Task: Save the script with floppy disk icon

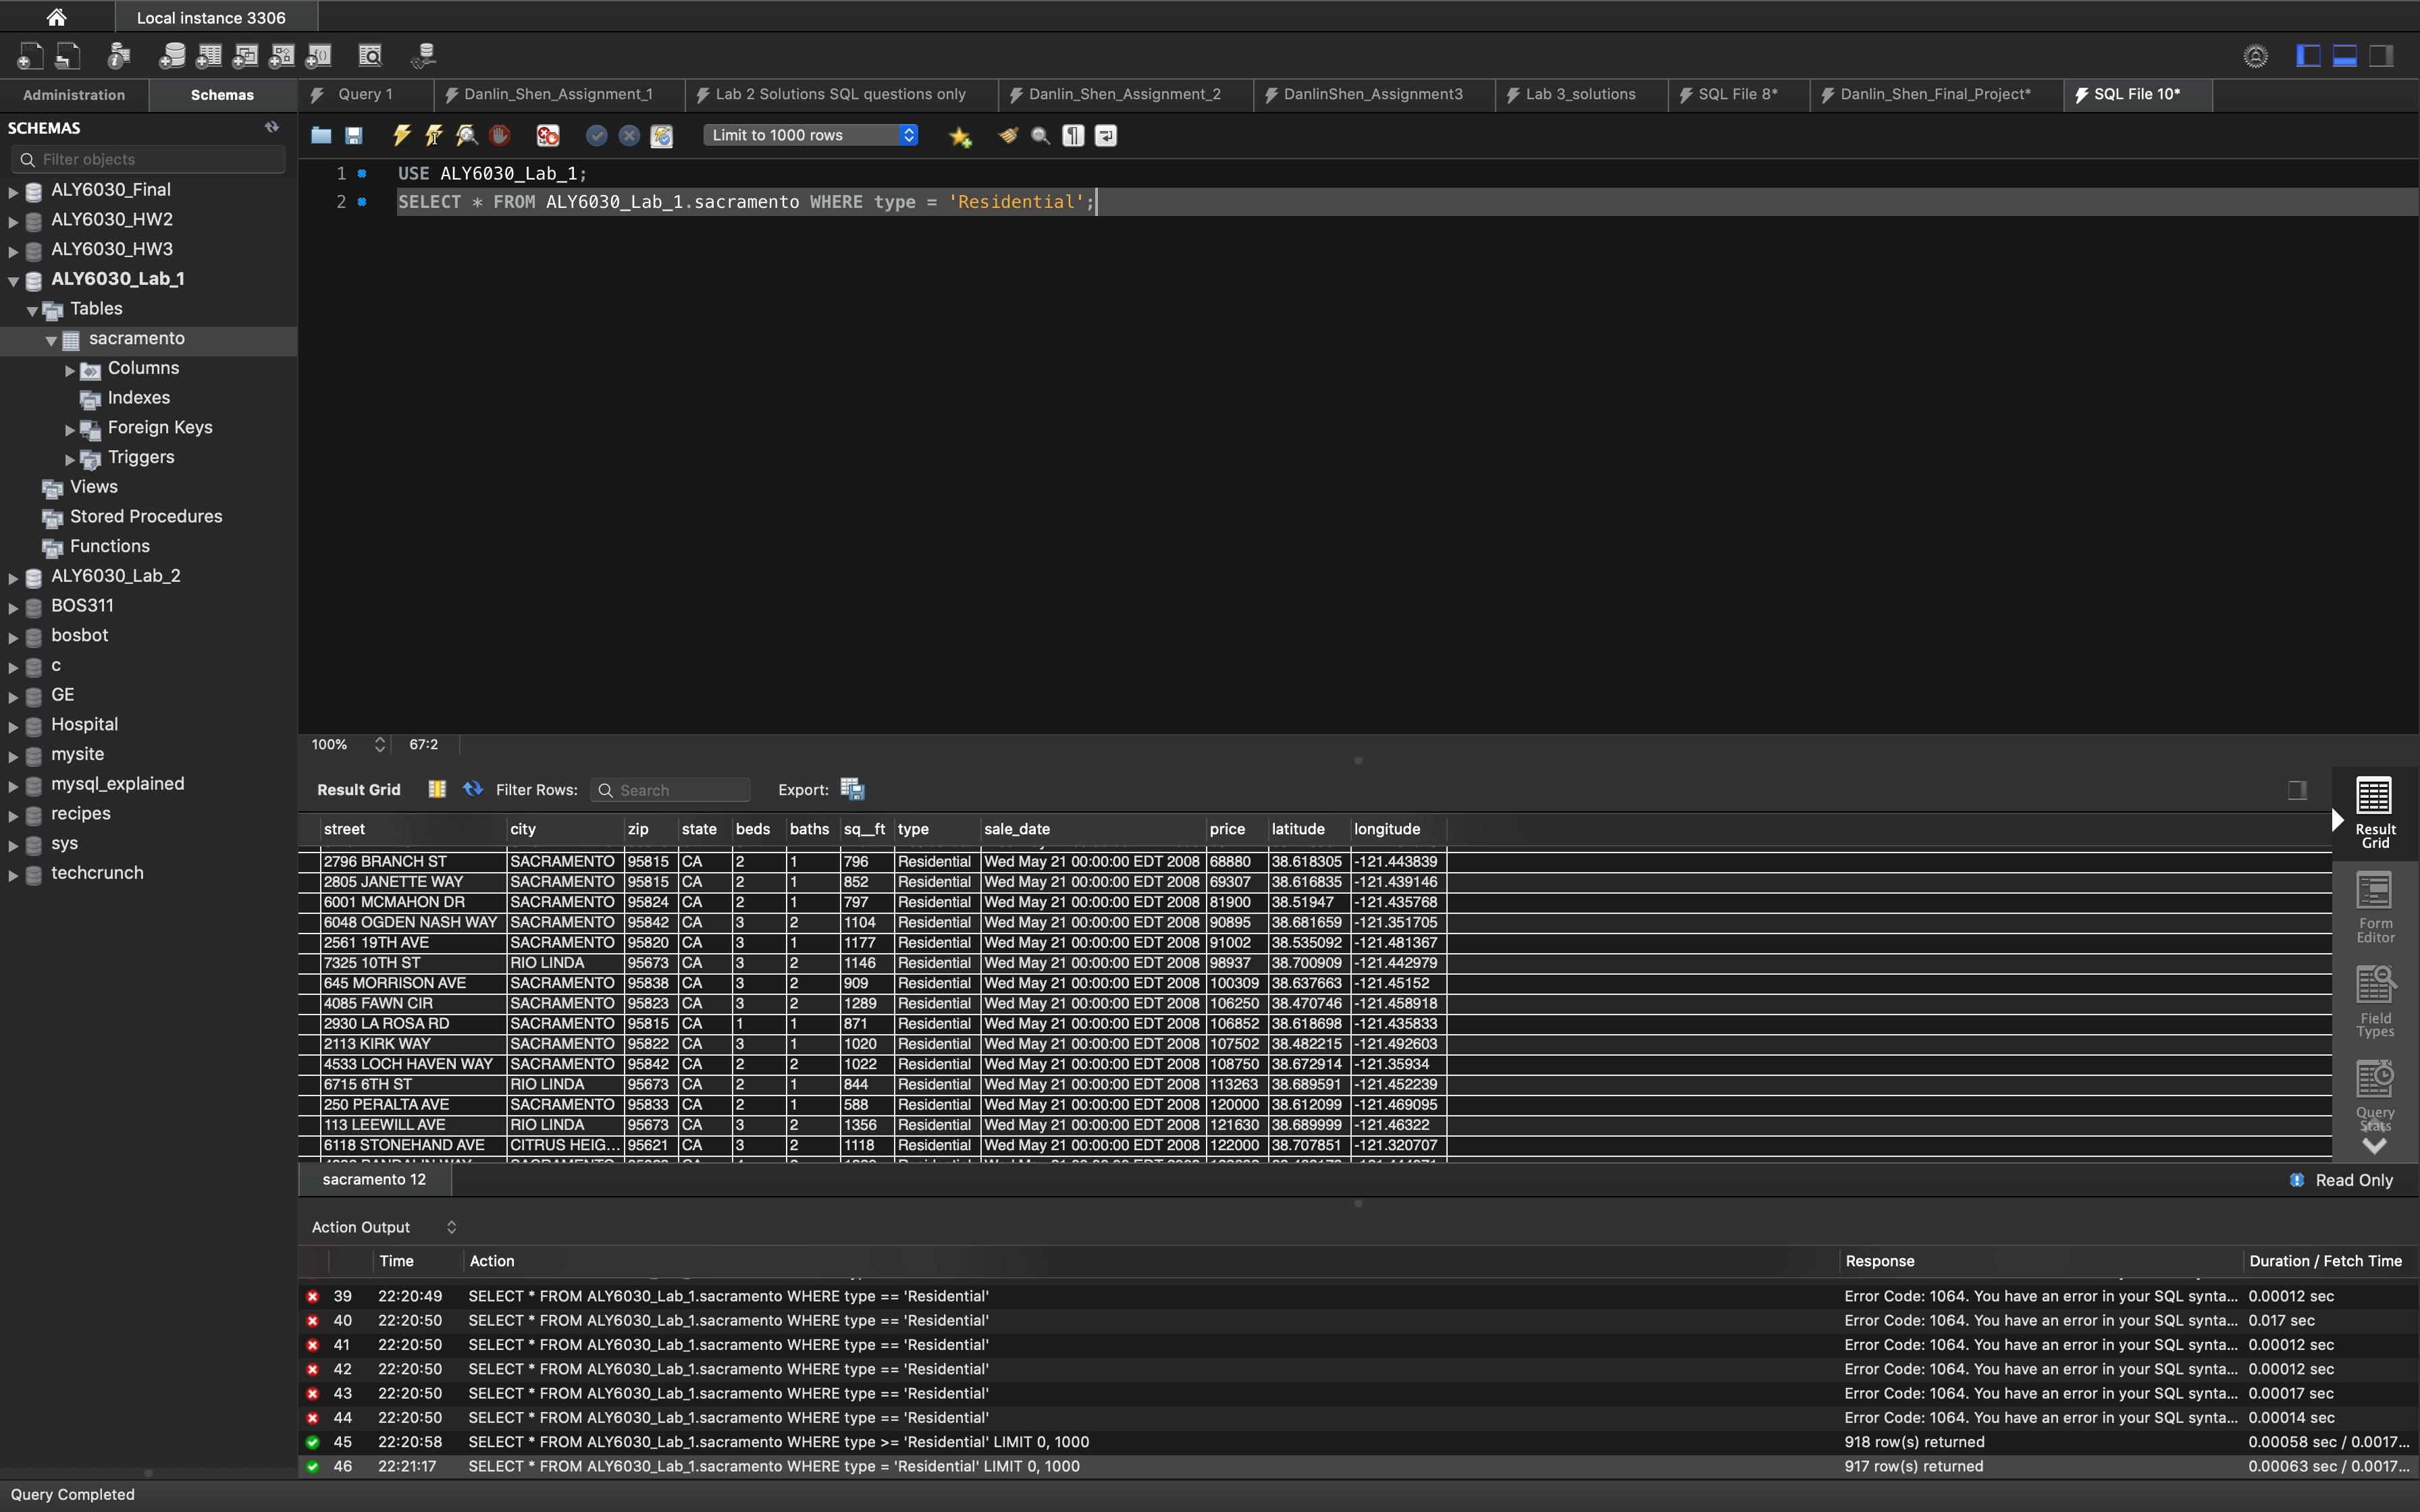Action: 354,135
